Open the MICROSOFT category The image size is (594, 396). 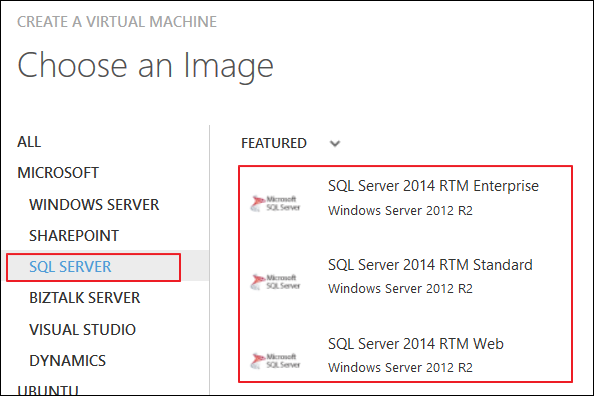(x=58, y=173)
